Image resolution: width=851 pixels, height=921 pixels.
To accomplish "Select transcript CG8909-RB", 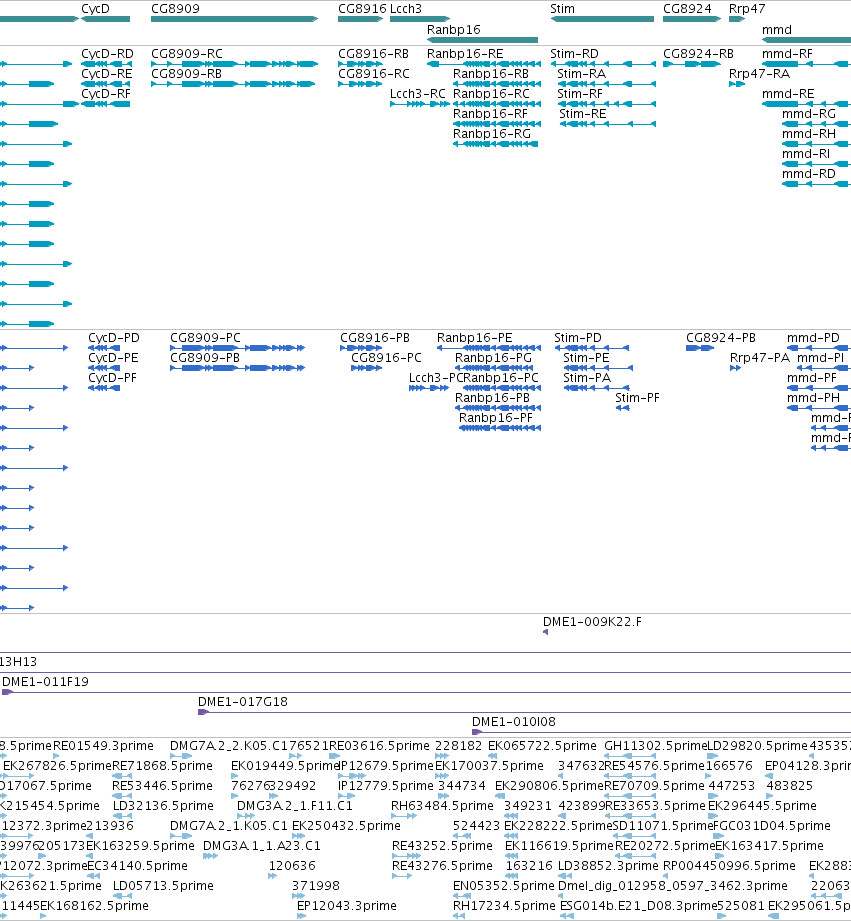I will pyautogui.click(x=233, y=84).
